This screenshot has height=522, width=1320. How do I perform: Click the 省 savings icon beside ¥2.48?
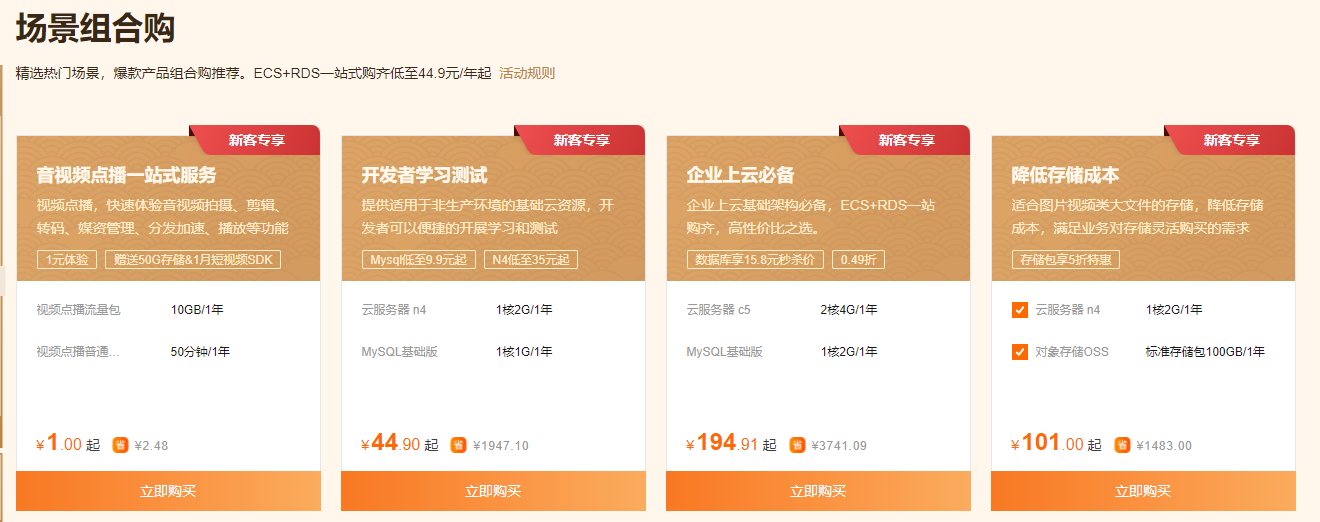point(120,445)
